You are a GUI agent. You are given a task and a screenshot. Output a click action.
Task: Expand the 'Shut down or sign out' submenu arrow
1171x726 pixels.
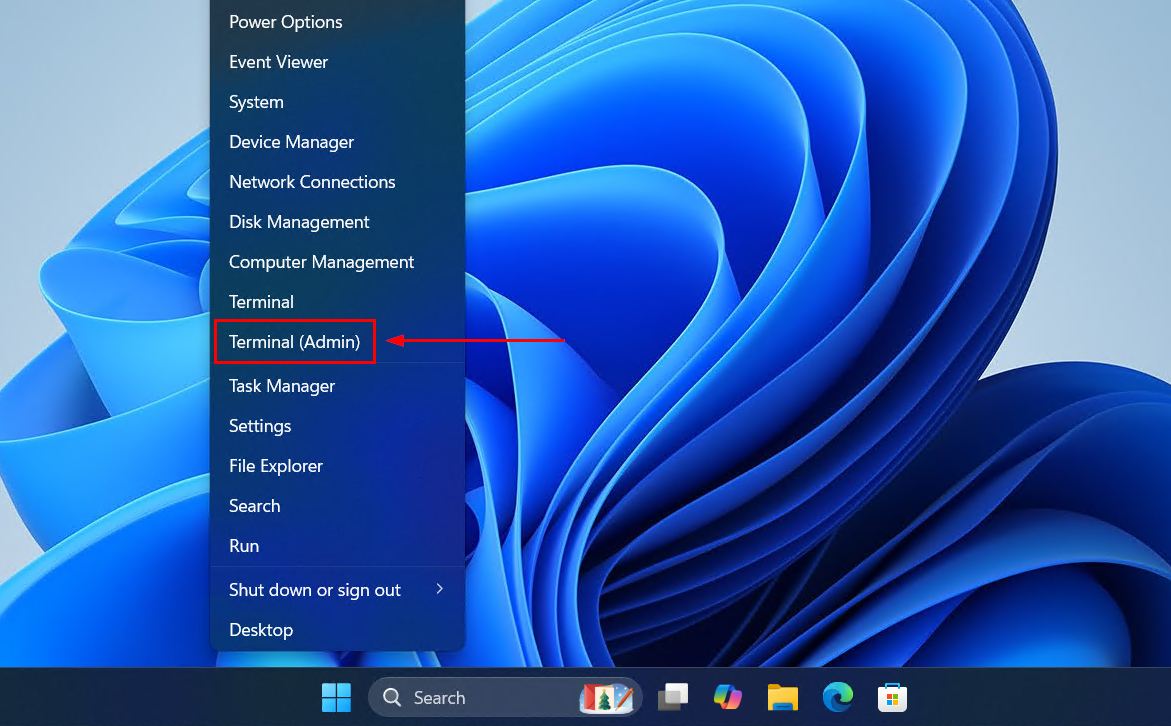click(439, 589)
